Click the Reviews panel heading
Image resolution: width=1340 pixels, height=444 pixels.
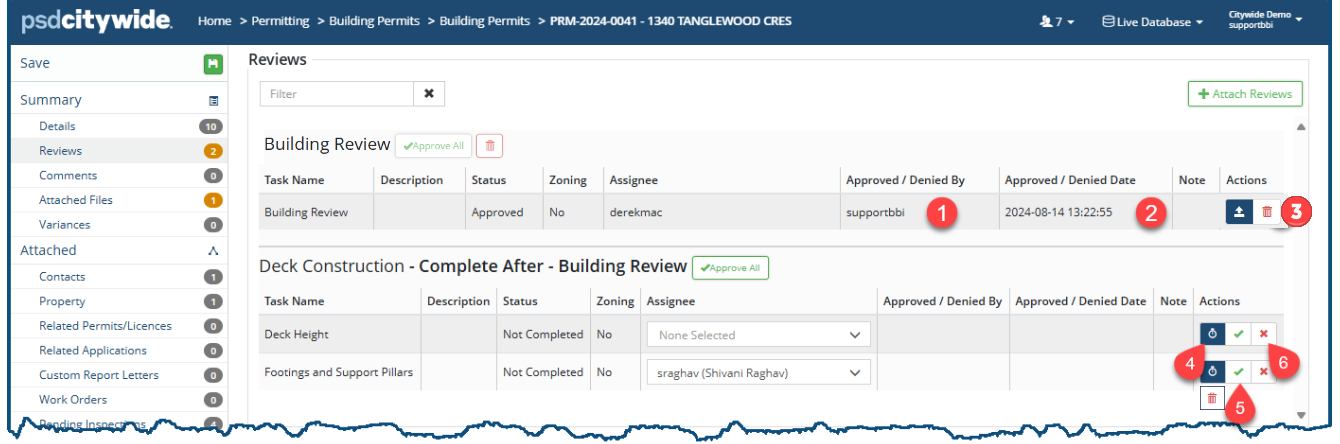click(277, 60)
